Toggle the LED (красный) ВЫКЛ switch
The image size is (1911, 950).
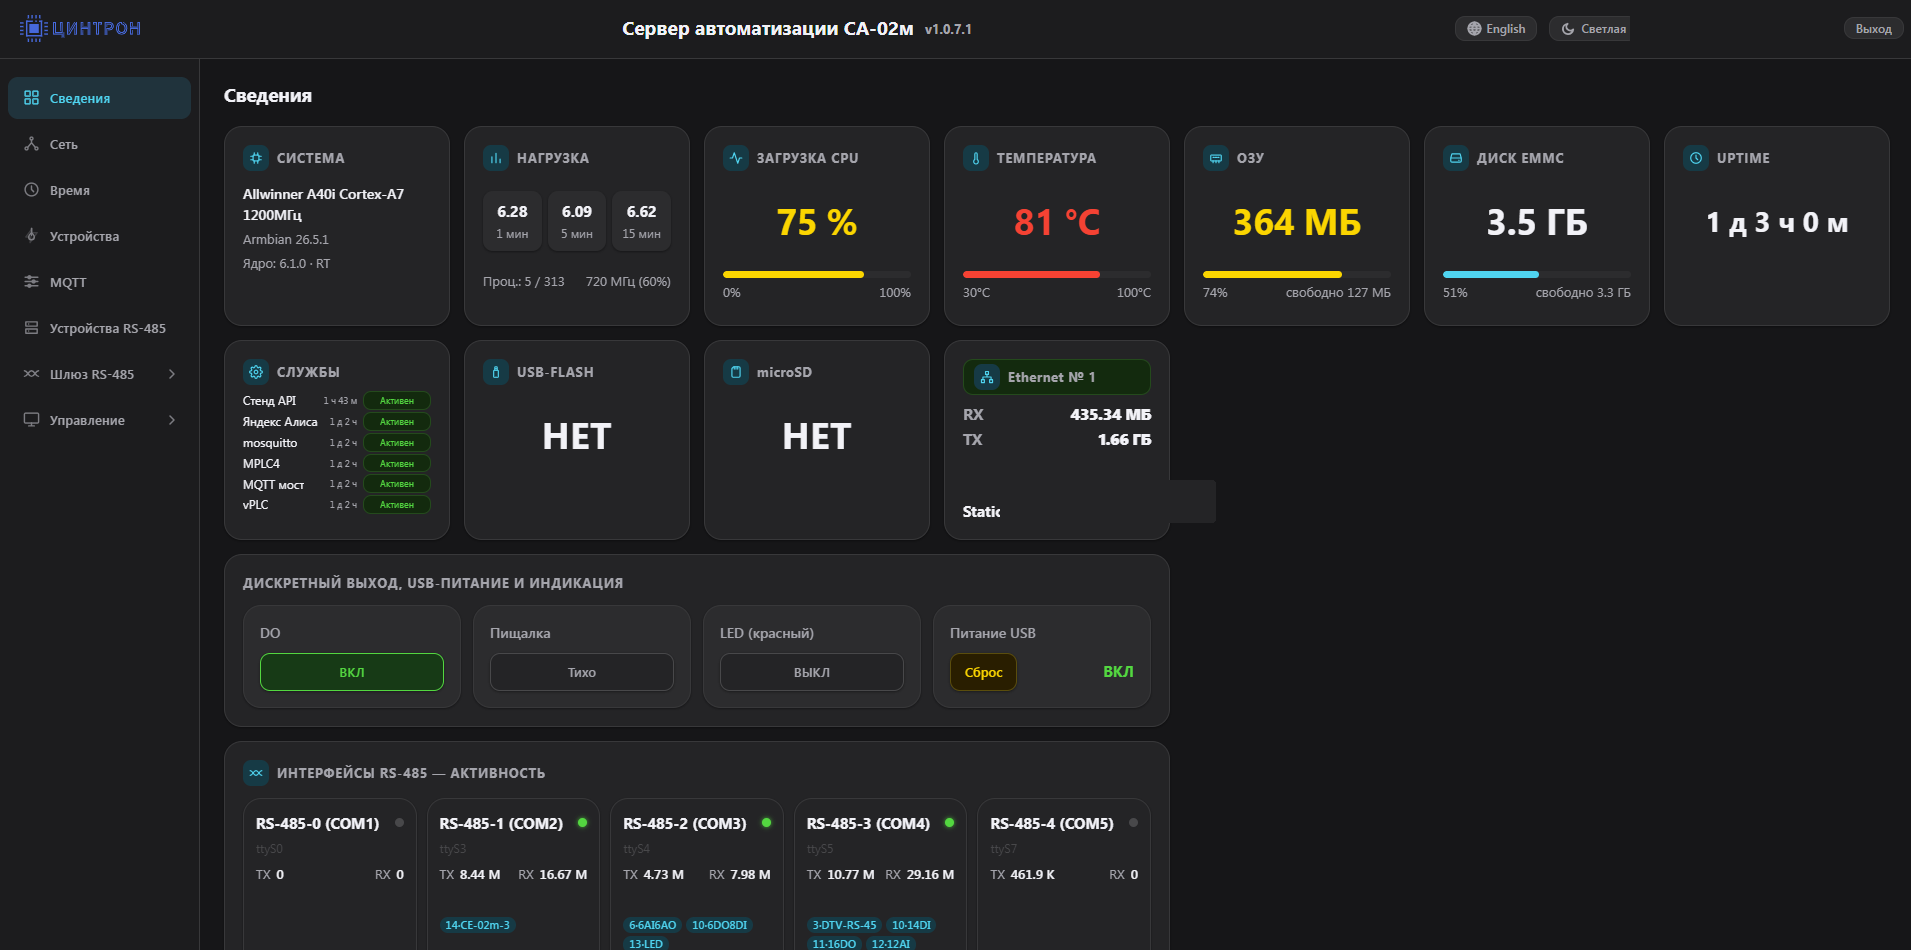tap(812, 672)
